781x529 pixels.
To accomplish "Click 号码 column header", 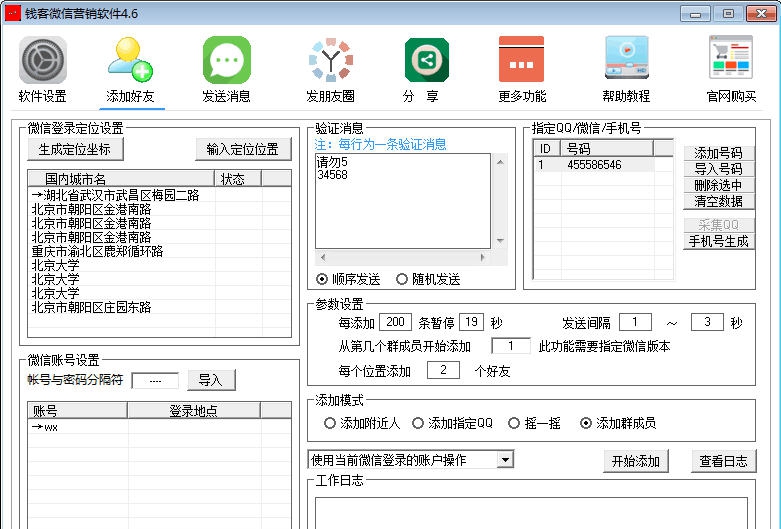I will pos(607,148).
